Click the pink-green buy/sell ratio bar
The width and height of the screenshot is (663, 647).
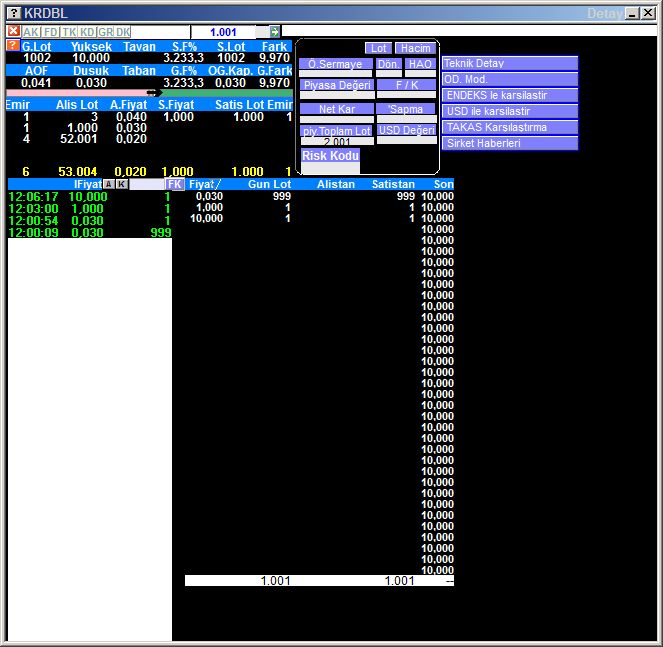(x=150, y=93)
